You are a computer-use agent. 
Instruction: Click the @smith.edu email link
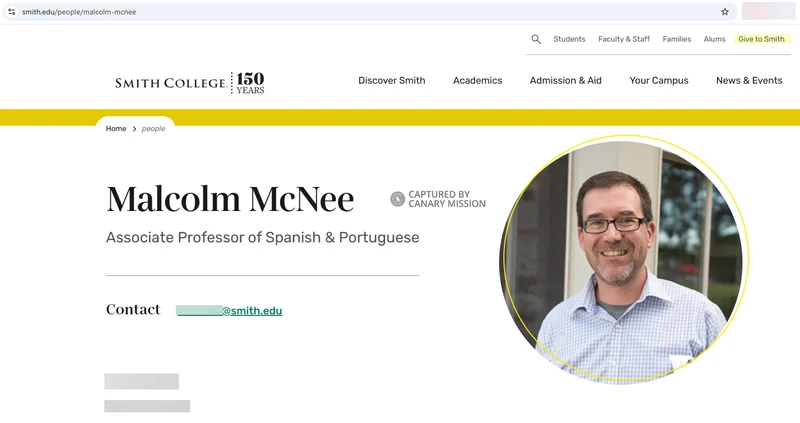point(229,311)
